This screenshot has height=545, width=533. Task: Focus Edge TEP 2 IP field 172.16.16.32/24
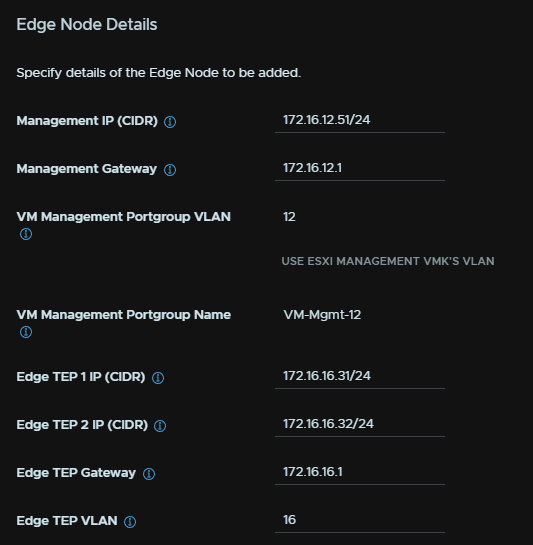coord(360,424)
